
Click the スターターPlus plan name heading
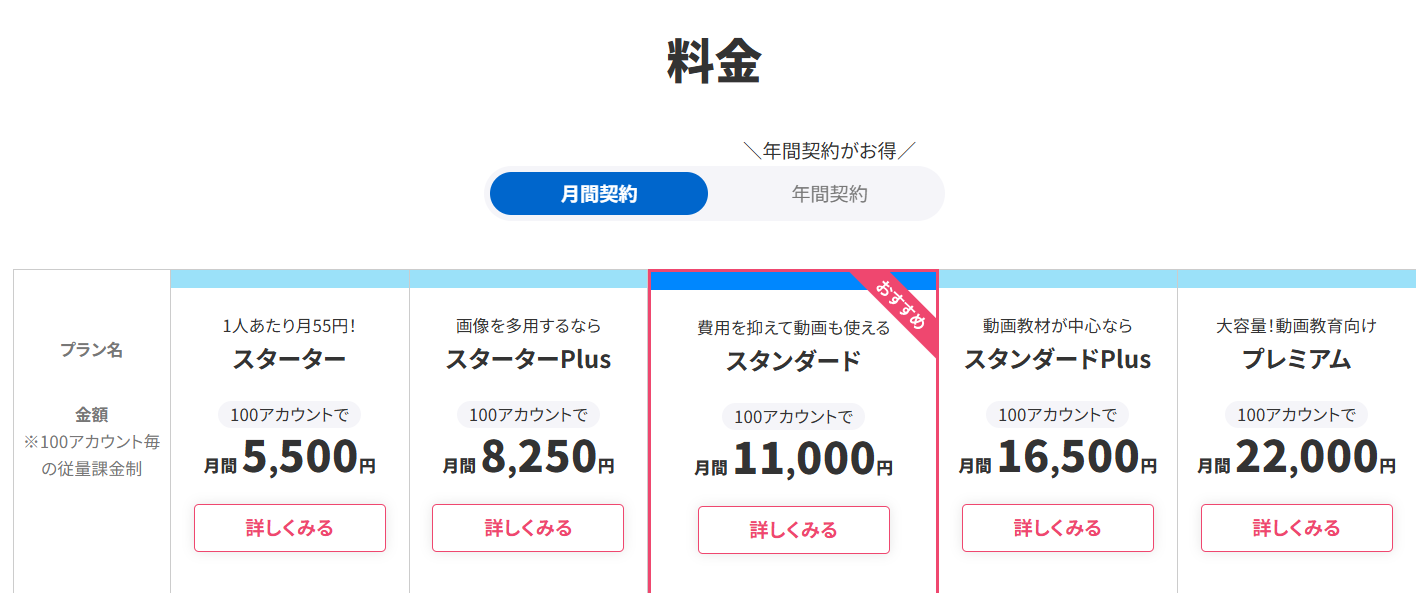click(x=528, y=359)
